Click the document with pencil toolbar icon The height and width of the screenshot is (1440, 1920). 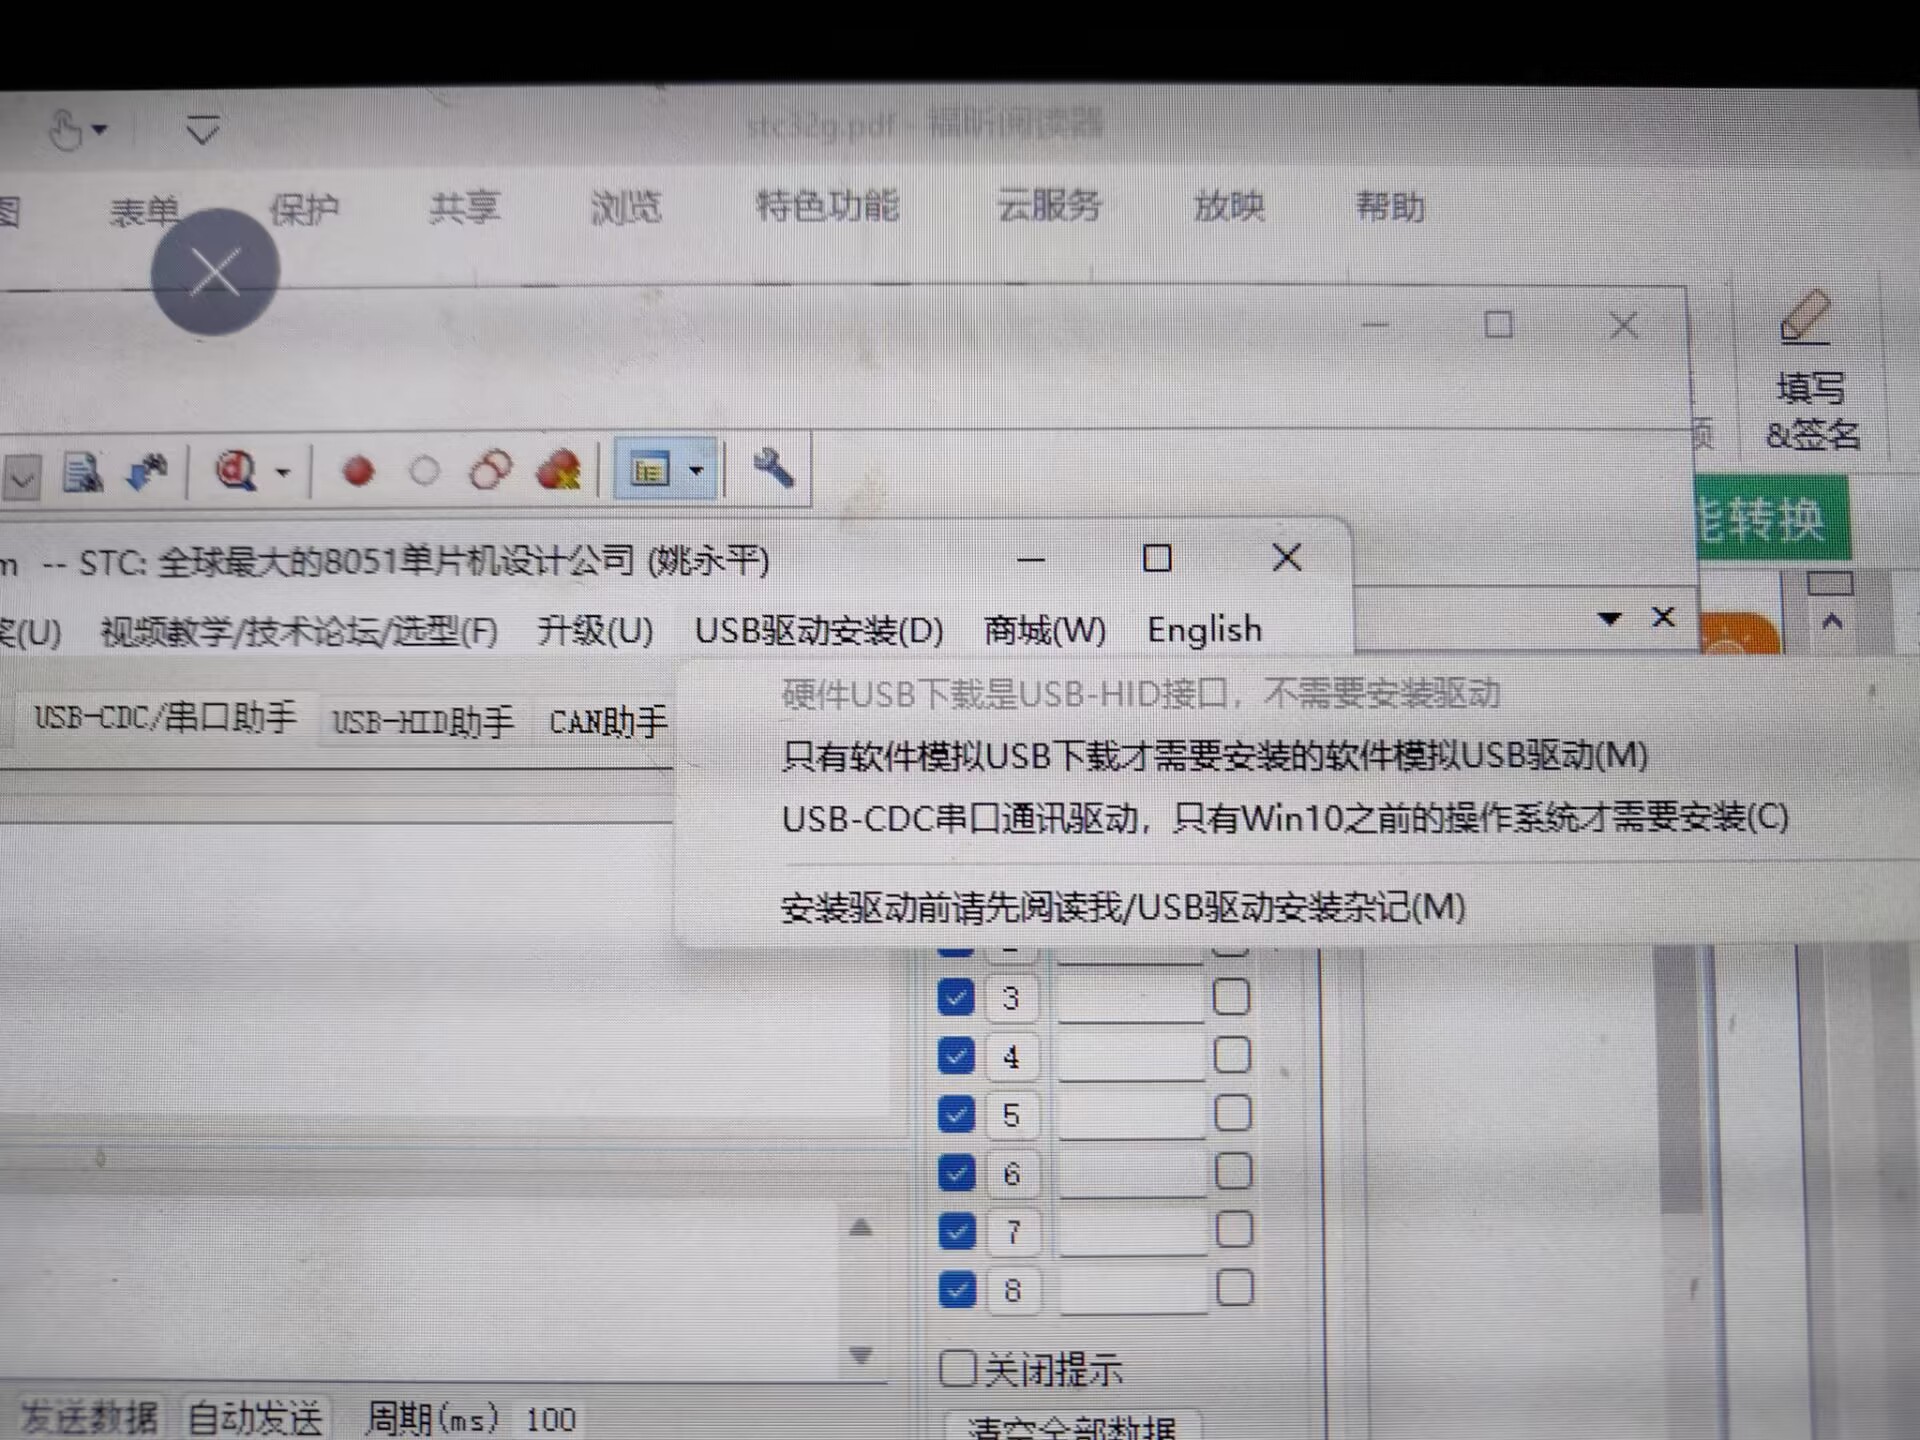pos(82,472)
